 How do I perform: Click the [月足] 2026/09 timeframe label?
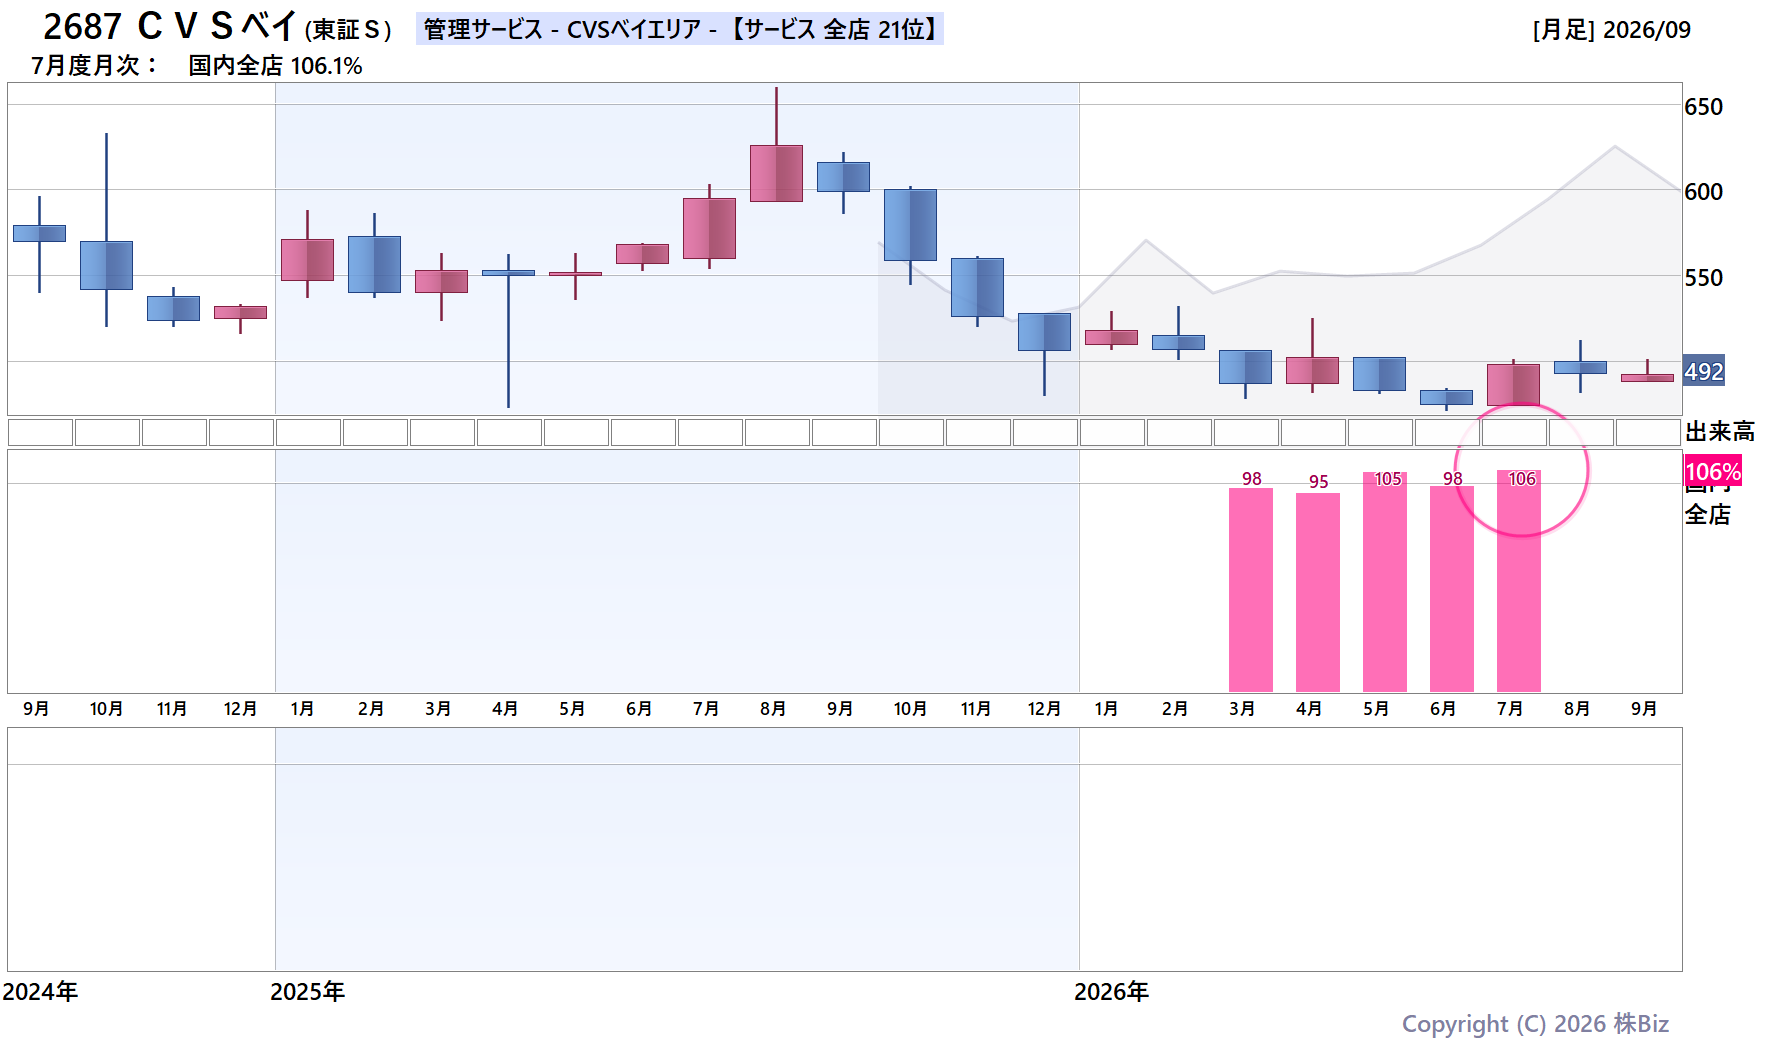[x=1611, y=30]
